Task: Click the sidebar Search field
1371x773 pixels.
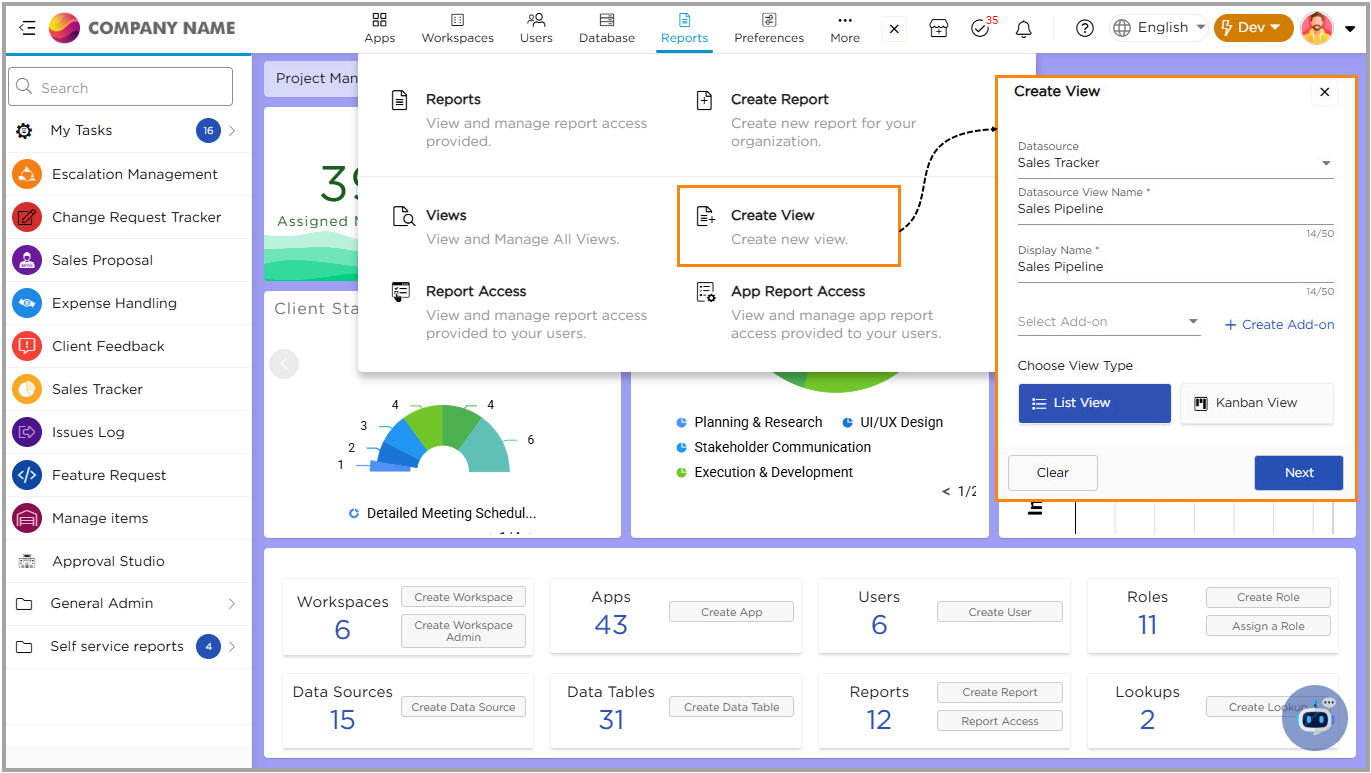Action: pyautogui.click(x=121, y=88)
